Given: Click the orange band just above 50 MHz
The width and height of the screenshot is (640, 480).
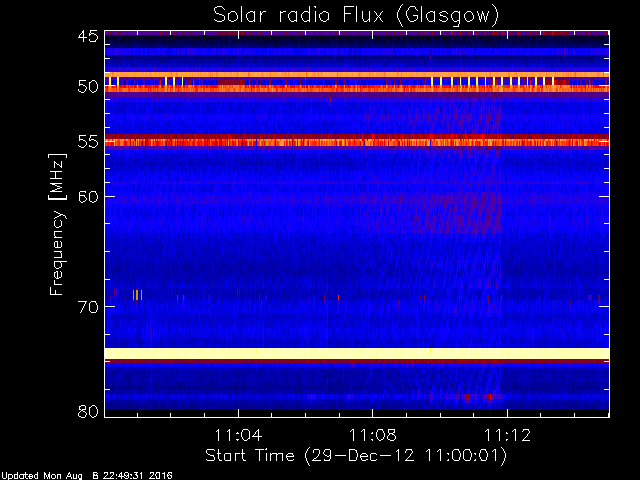Looking at the screenshot, I should pyautogui.click(x=357, y=75).
